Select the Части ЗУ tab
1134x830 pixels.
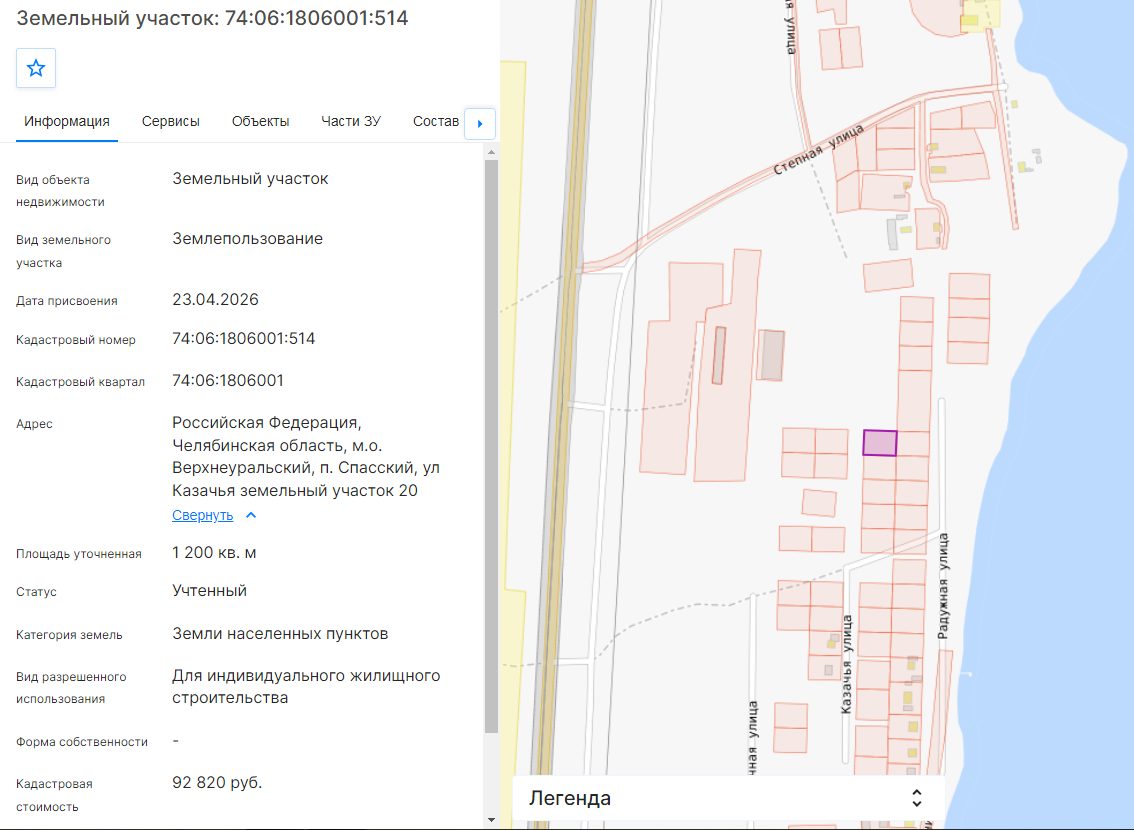point(351,121)
